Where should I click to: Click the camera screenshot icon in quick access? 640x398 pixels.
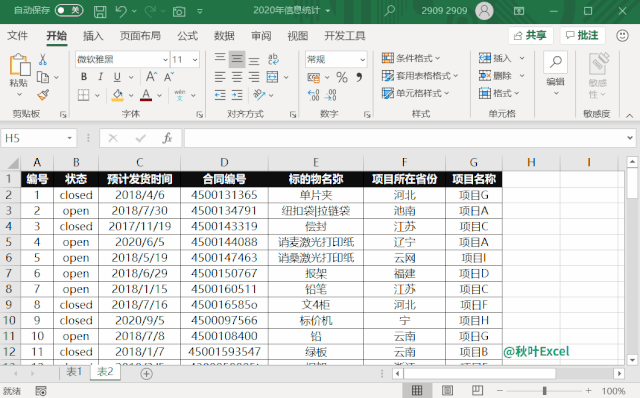pos(179,11)
